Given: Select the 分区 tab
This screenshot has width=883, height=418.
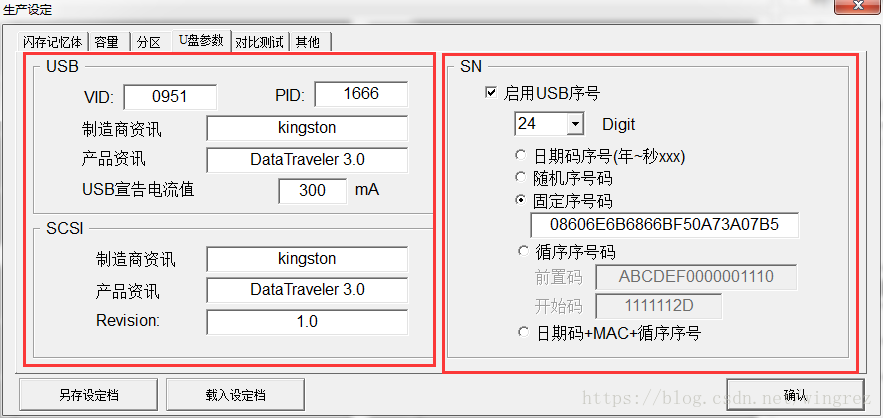Looking at the screenshot, I should [150, 42].
